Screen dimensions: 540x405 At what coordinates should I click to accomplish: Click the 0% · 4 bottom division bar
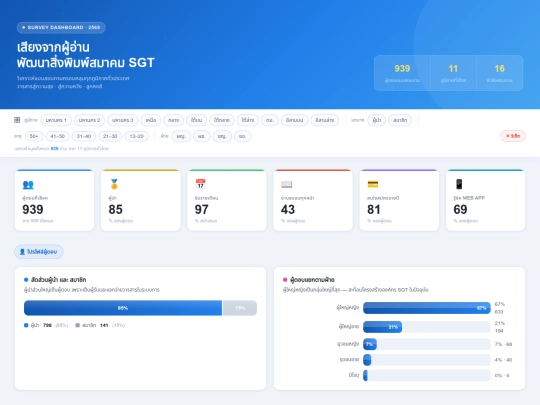tap(365, 375)
